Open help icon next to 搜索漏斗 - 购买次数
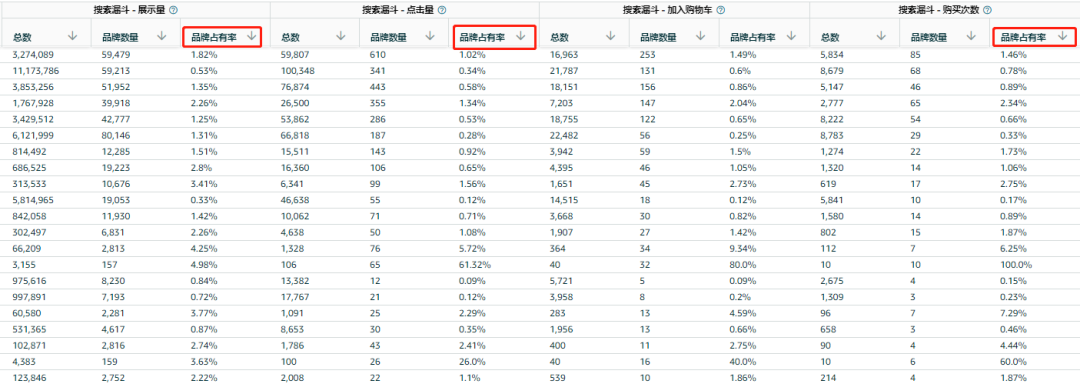1080x384 pixels. click(x=987, y=10)
